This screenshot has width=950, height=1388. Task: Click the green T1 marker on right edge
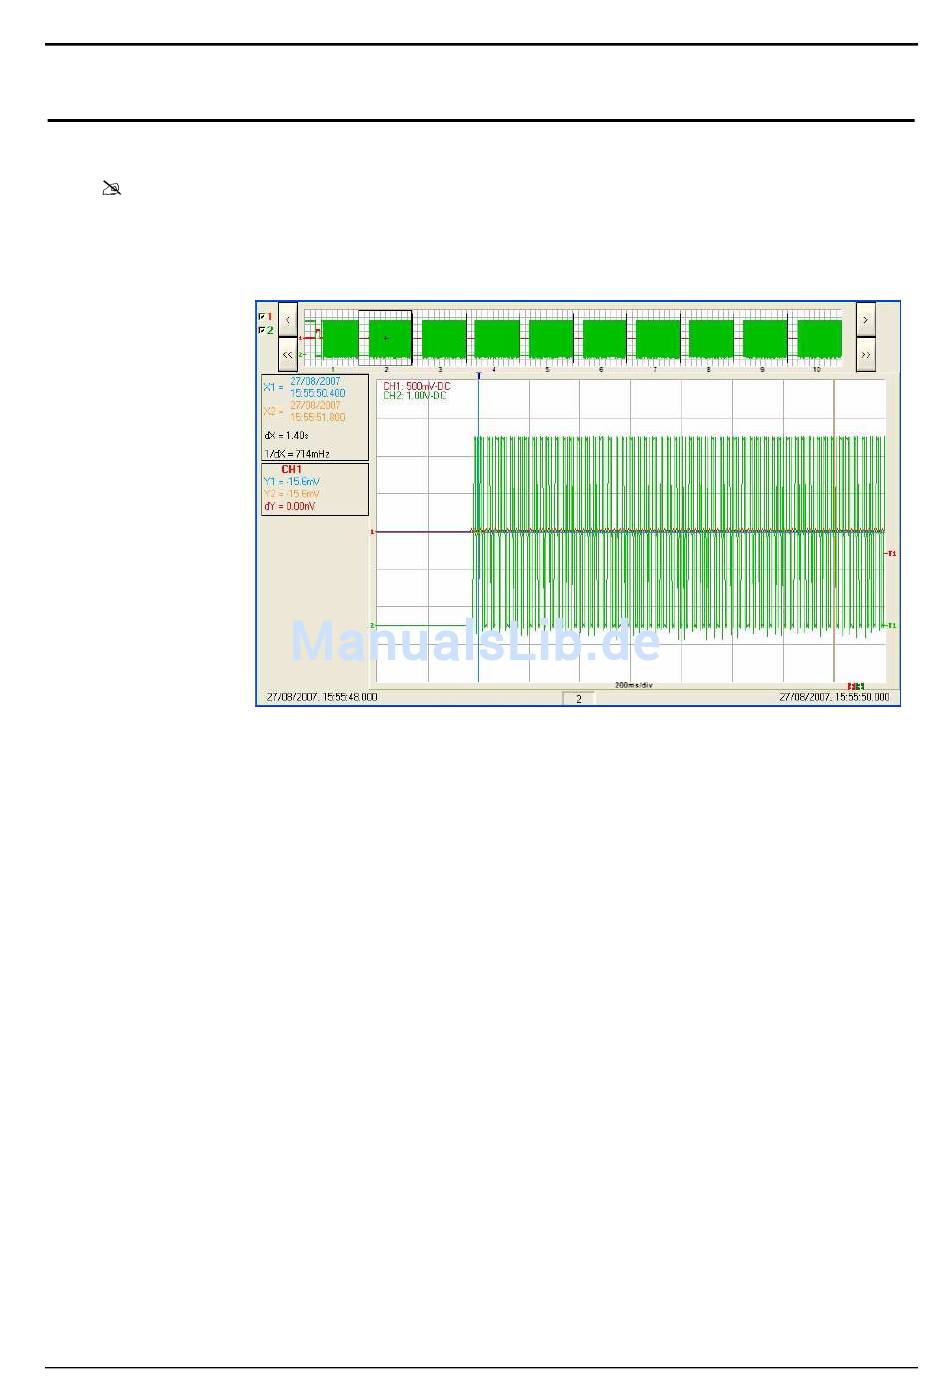[891, 626]
